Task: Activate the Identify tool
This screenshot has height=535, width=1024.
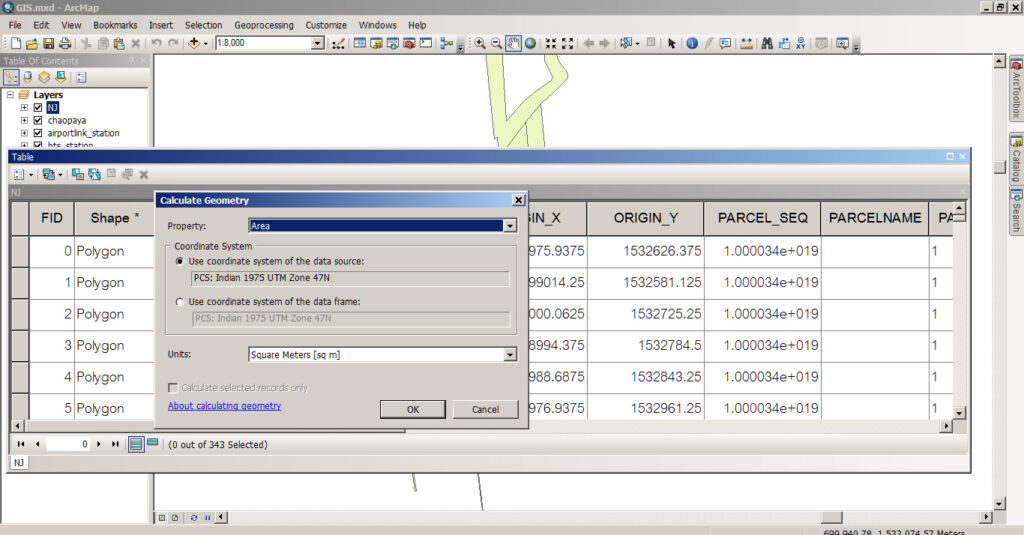Action: click(x=691, y=44)
